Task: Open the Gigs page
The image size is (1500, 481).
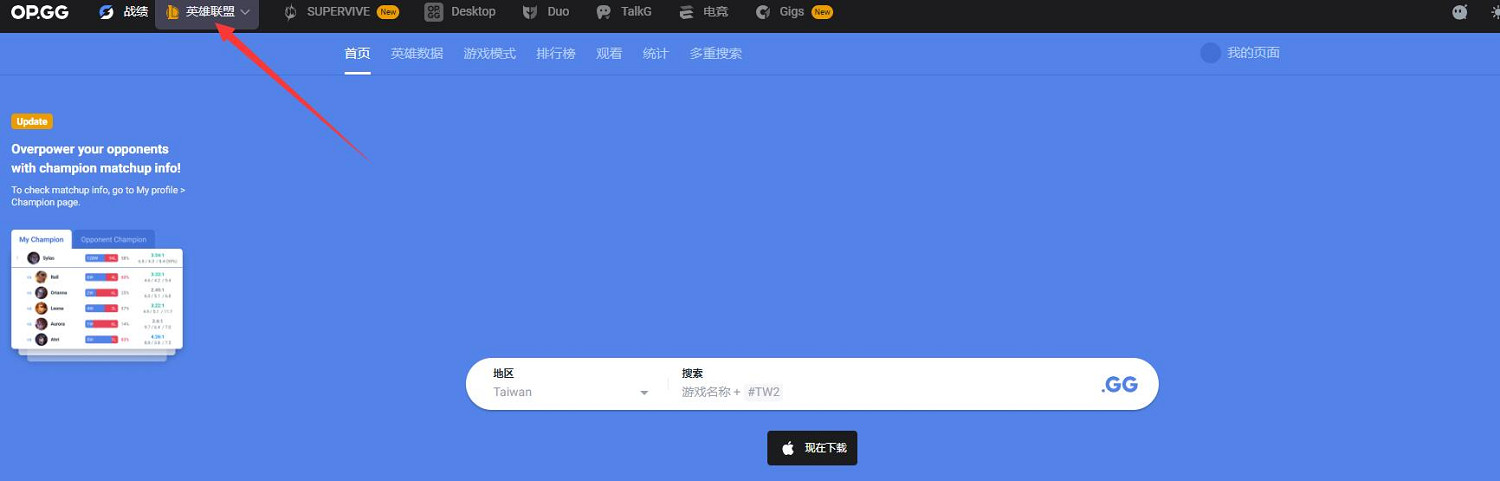Action: (794, 12)
